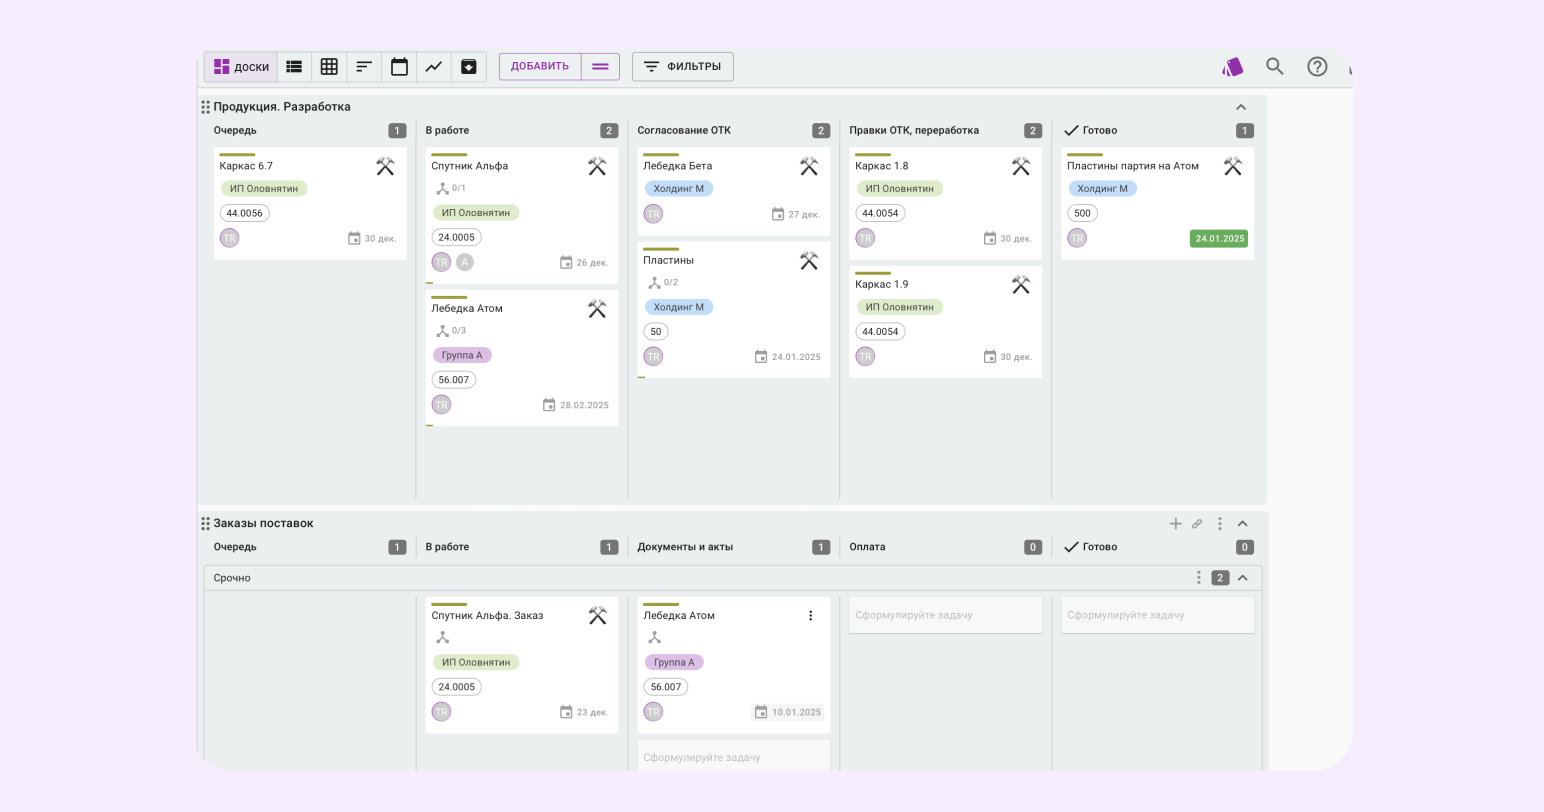Screen dimensions: 1544x812
Task: Click the Сформулируйте задачу field under Оплата
Action: 945,615
